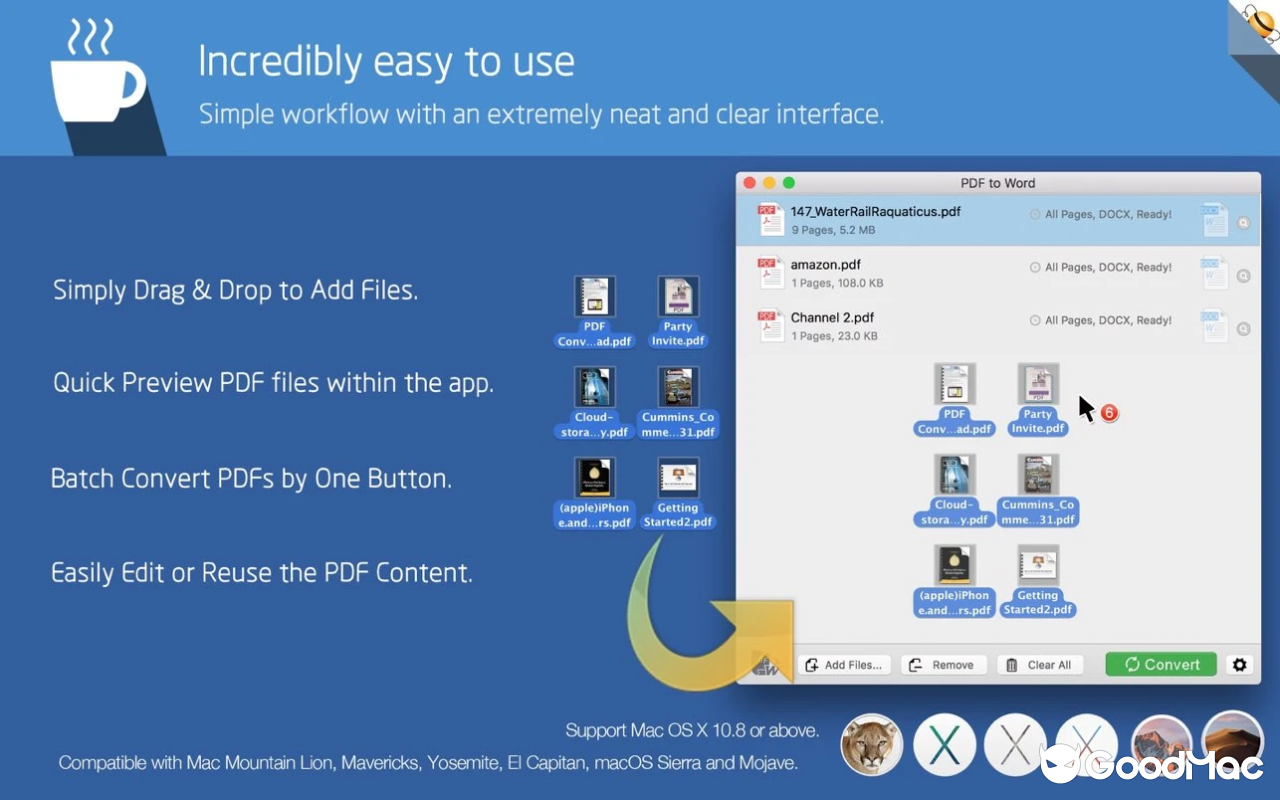The width and height of the screenshot is (1280, 800).
Task: Select the desktop file Getting Started2.pdf outside the window
Action: [678, 494]
